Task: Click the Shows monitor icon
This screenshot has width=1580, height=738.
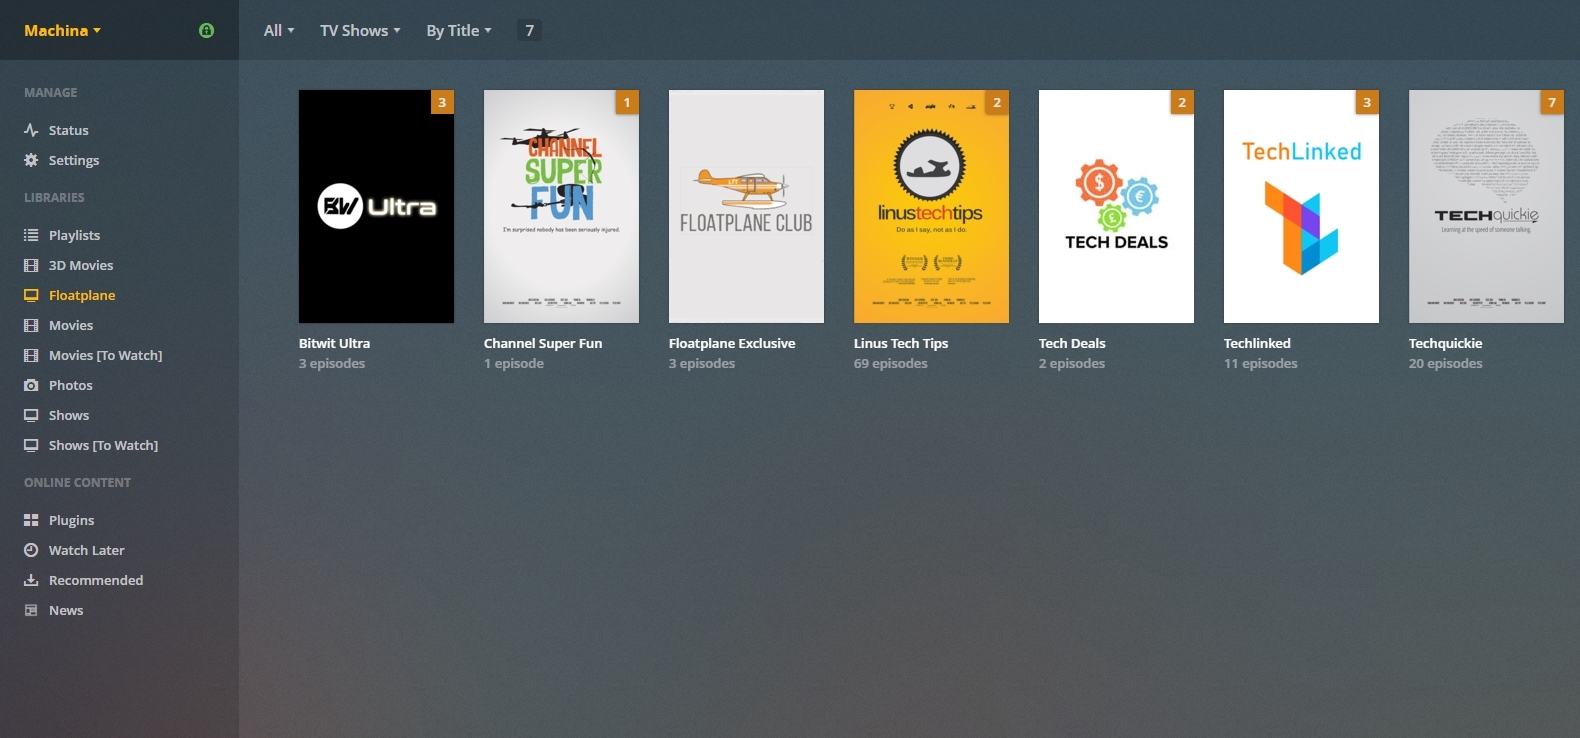Action: (x=31, y=415)
